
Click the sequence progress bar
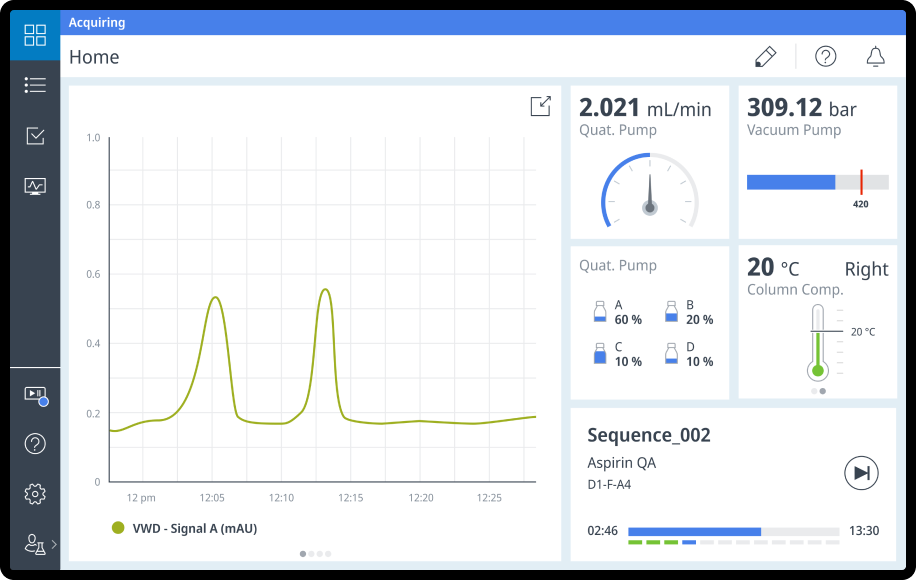coord(733,531)
